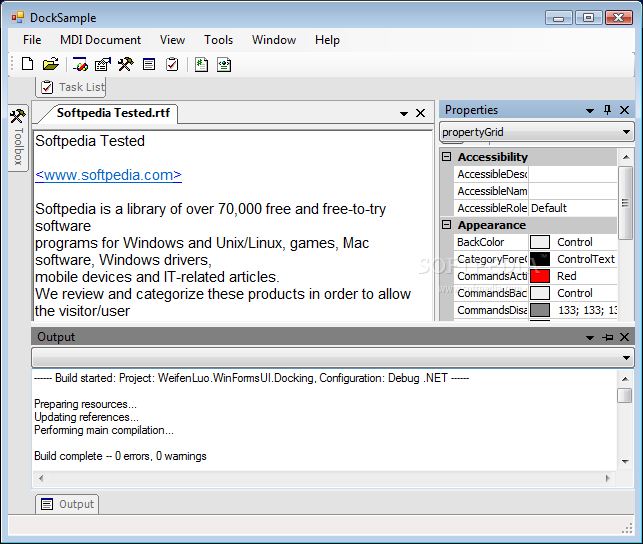Click property grid scroll up arrow
Screen dimensions: 643x544
pos(626,157)
